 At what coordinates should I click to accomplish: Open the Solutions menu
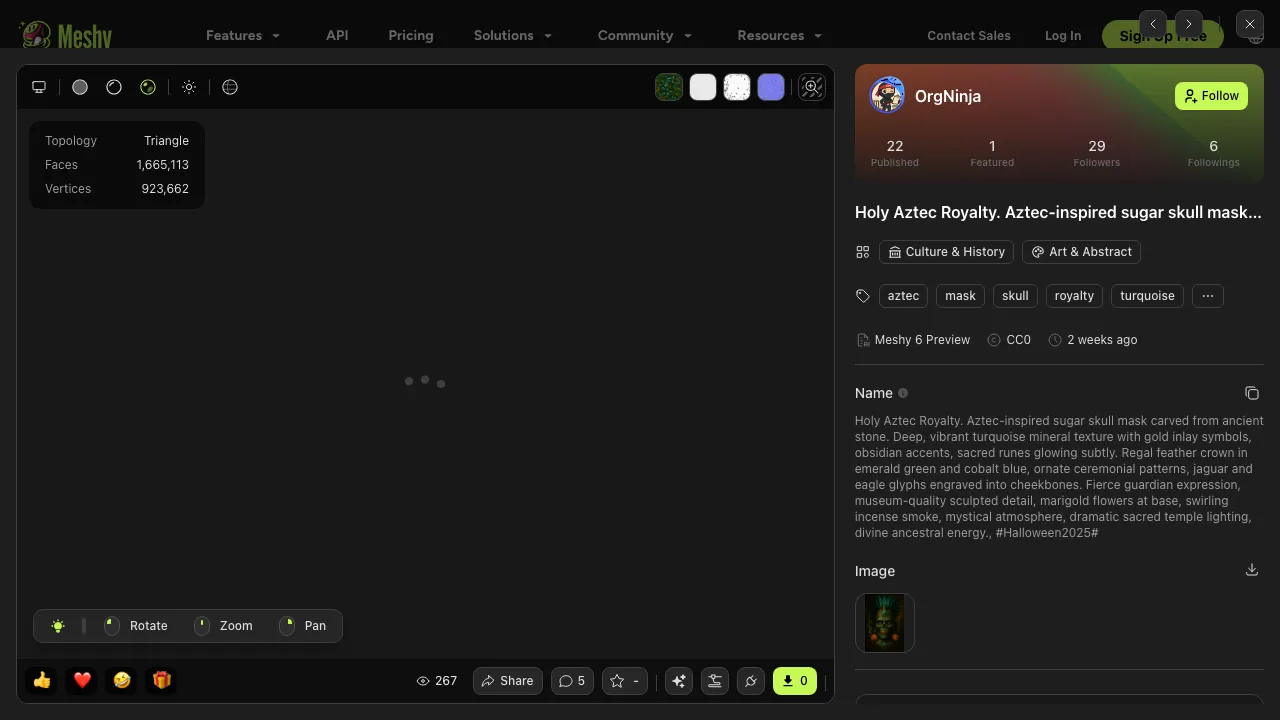pos(512,35)
